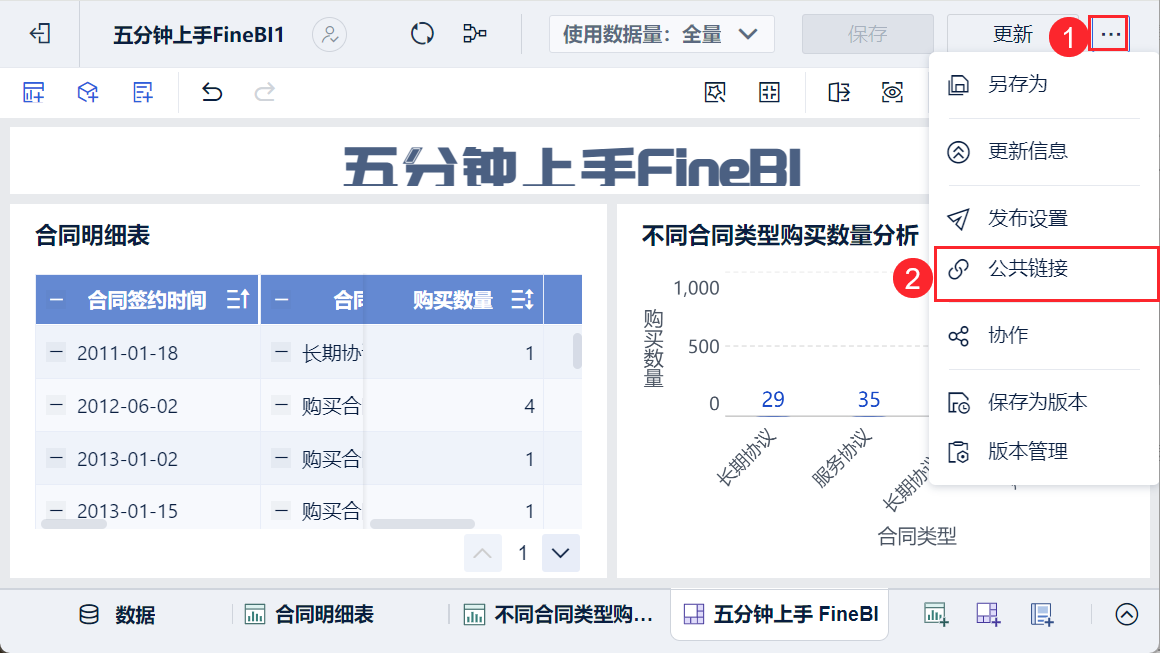
Task: Click the 保存 button
Action: tap(867, 34)
